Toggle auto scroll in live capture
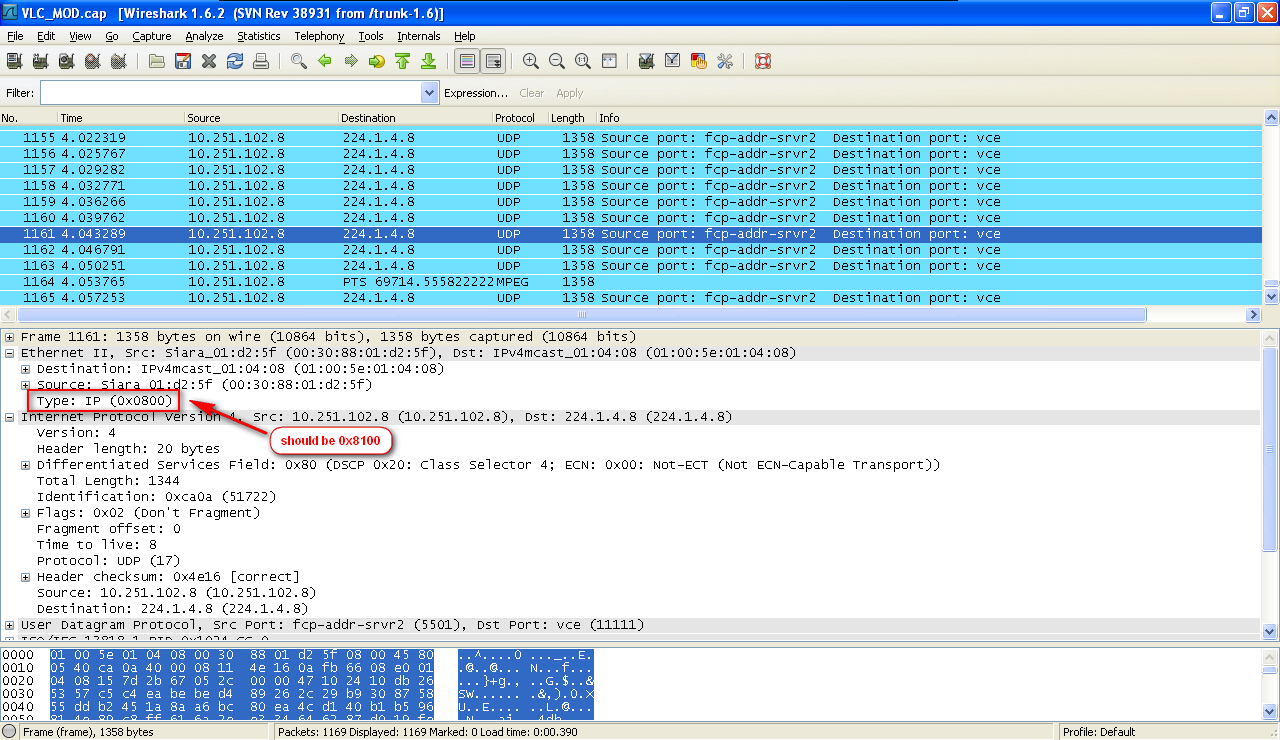The width and height of the screenshot is (1280, 740). point(493,61)
